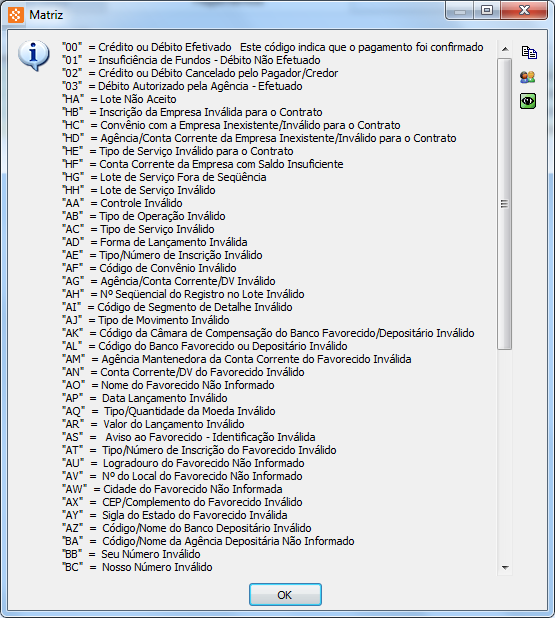
Task: Click the OK button
Action: tap(285, 594)
